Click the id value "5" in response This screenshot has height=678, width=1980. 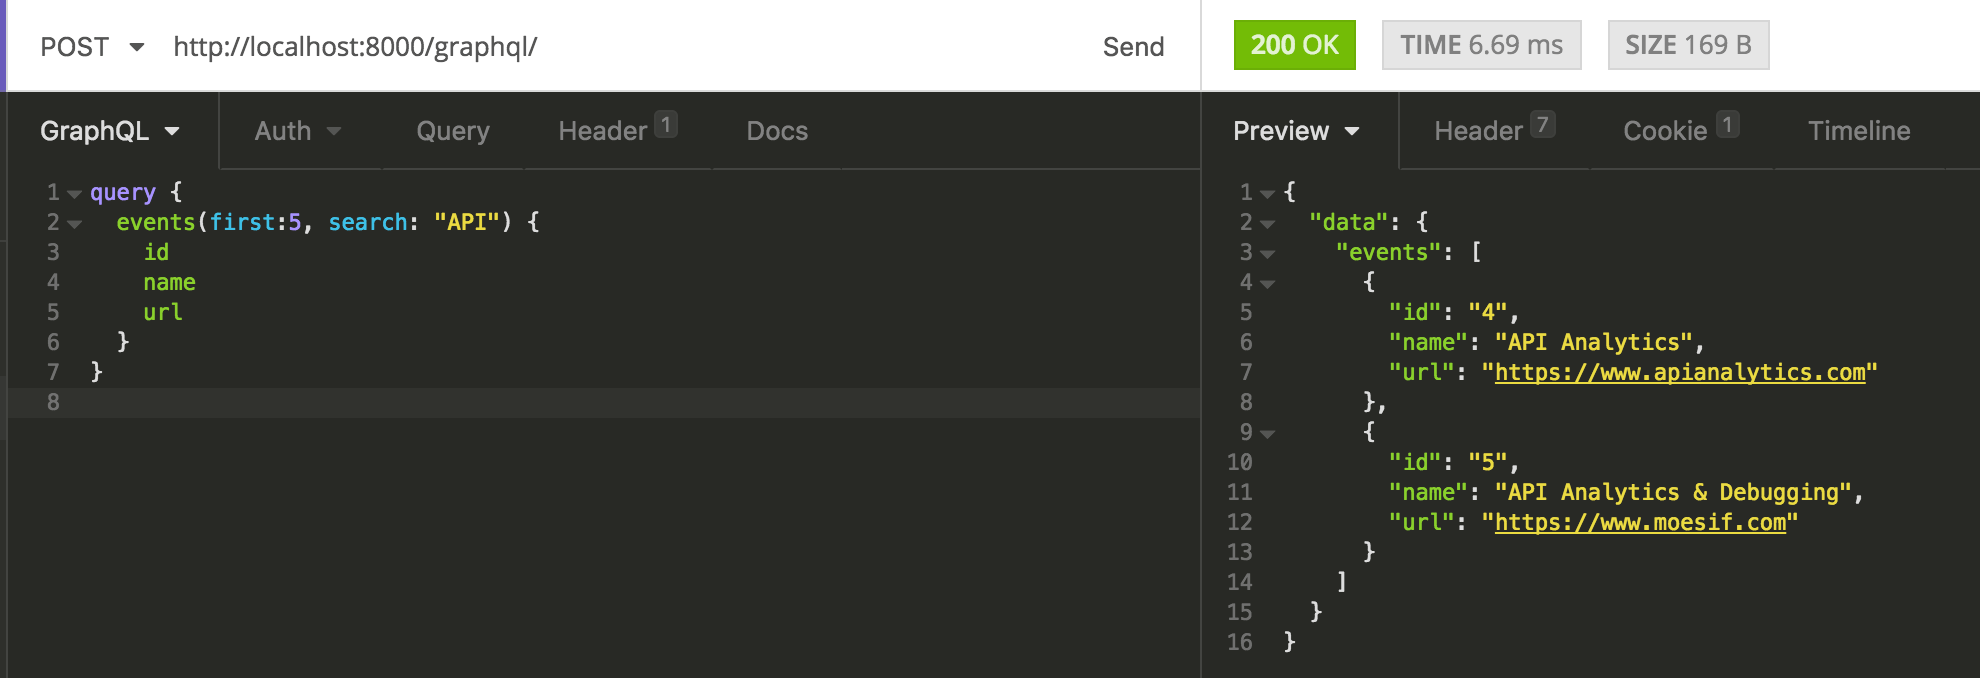1488,462
